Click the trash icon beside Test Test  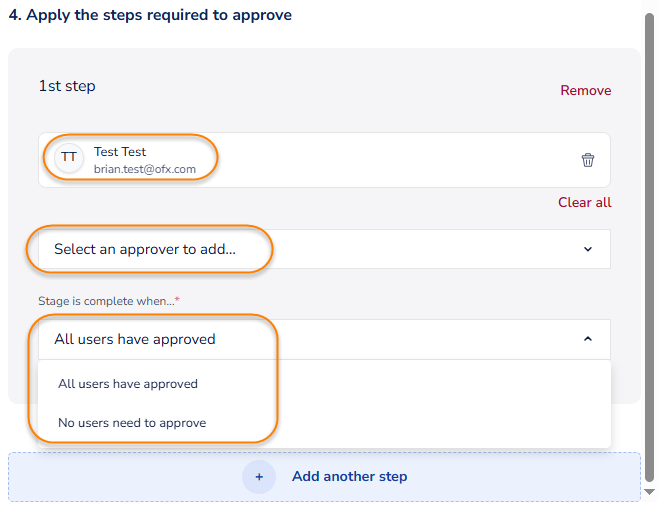coord(588,160)
